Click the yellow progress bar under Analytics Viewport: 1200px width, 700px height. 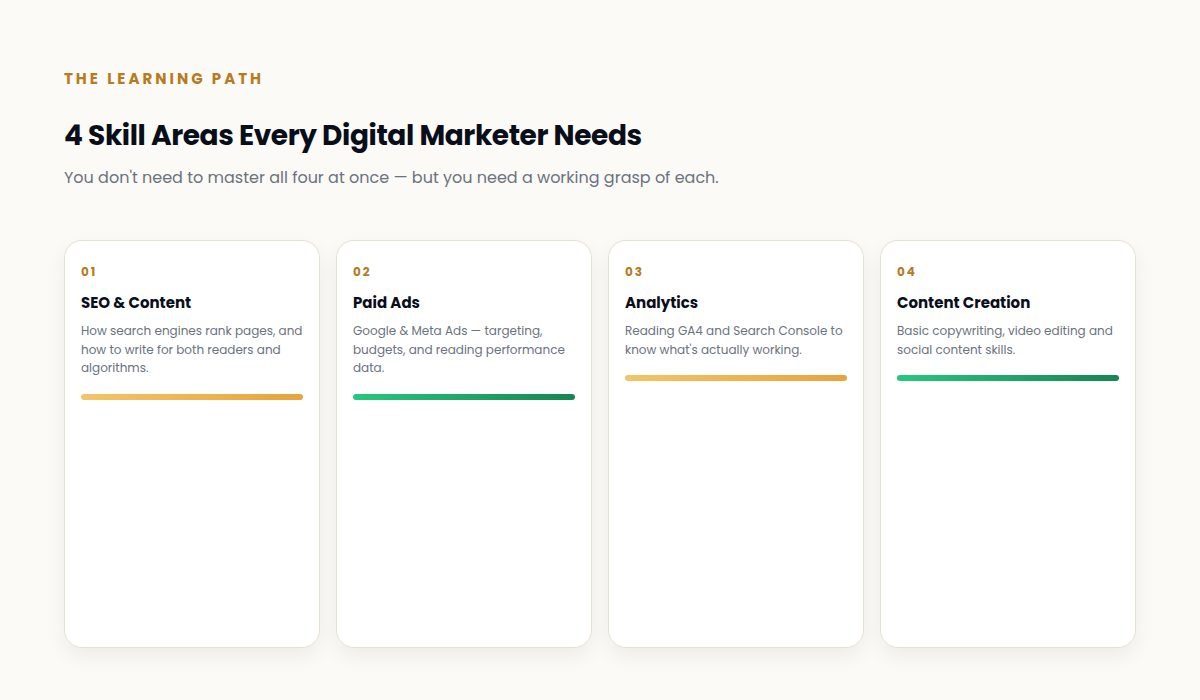736,378
